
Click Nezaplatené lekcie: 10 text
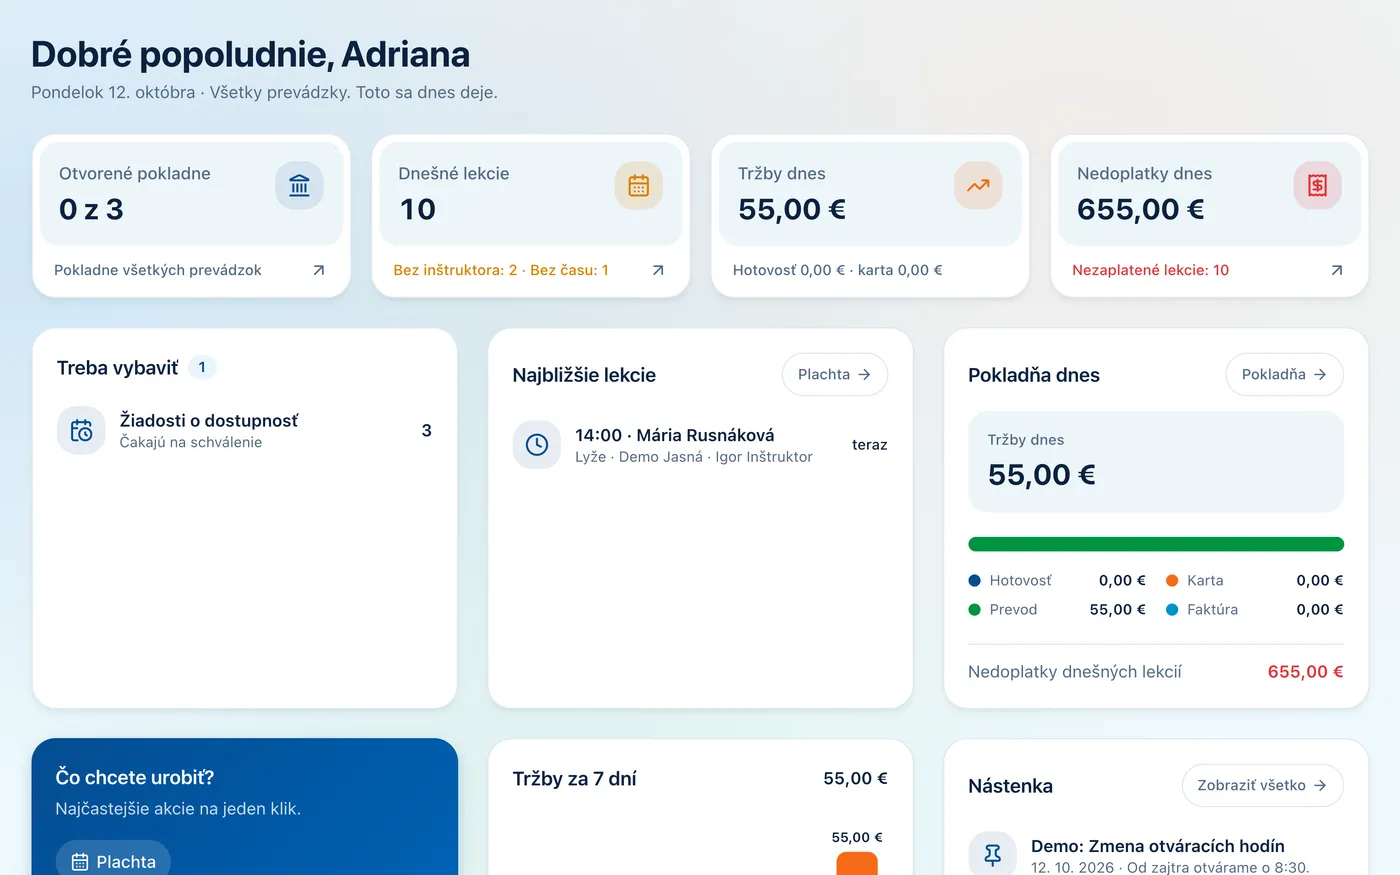(1150, 270)
